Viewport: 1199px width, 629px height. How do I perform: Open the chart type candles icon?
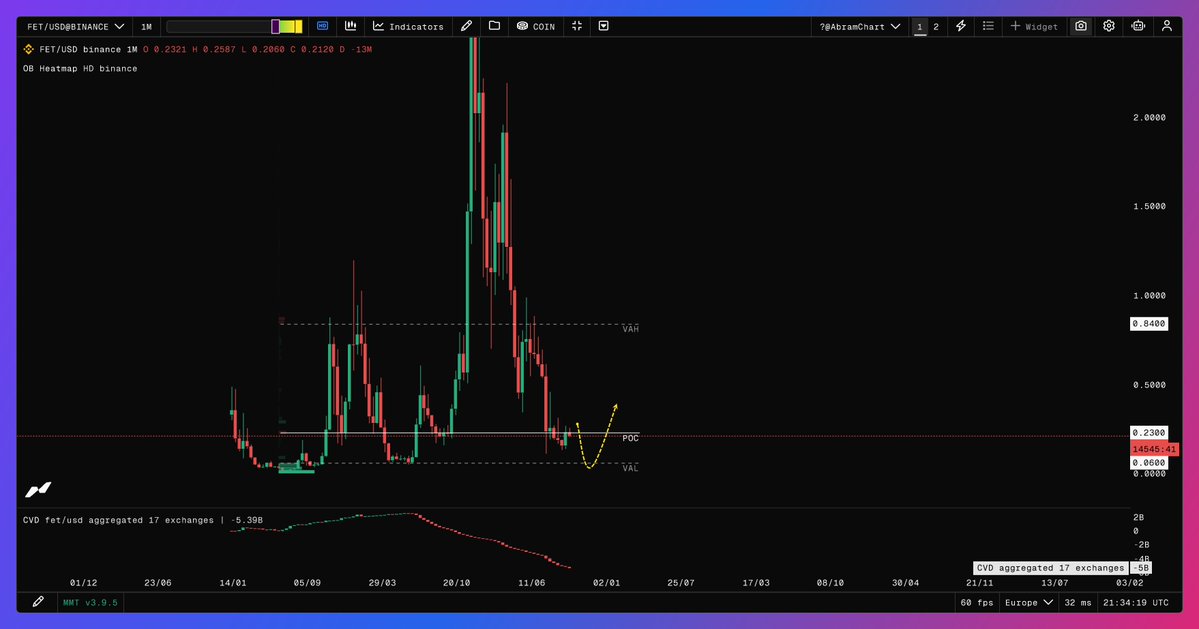pyautogui.click(x=350, y=26)
